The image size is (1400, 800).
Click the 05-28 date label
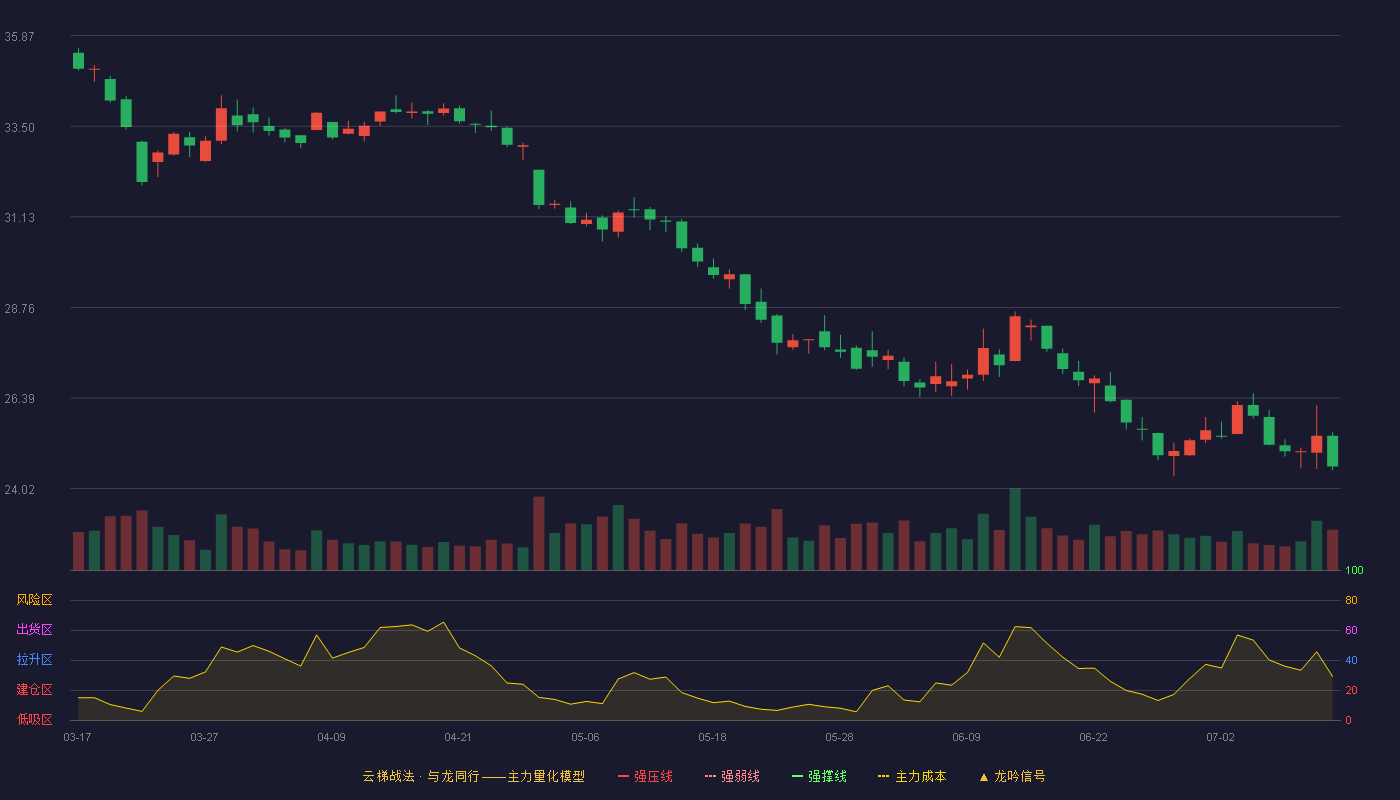pos(839,737)
